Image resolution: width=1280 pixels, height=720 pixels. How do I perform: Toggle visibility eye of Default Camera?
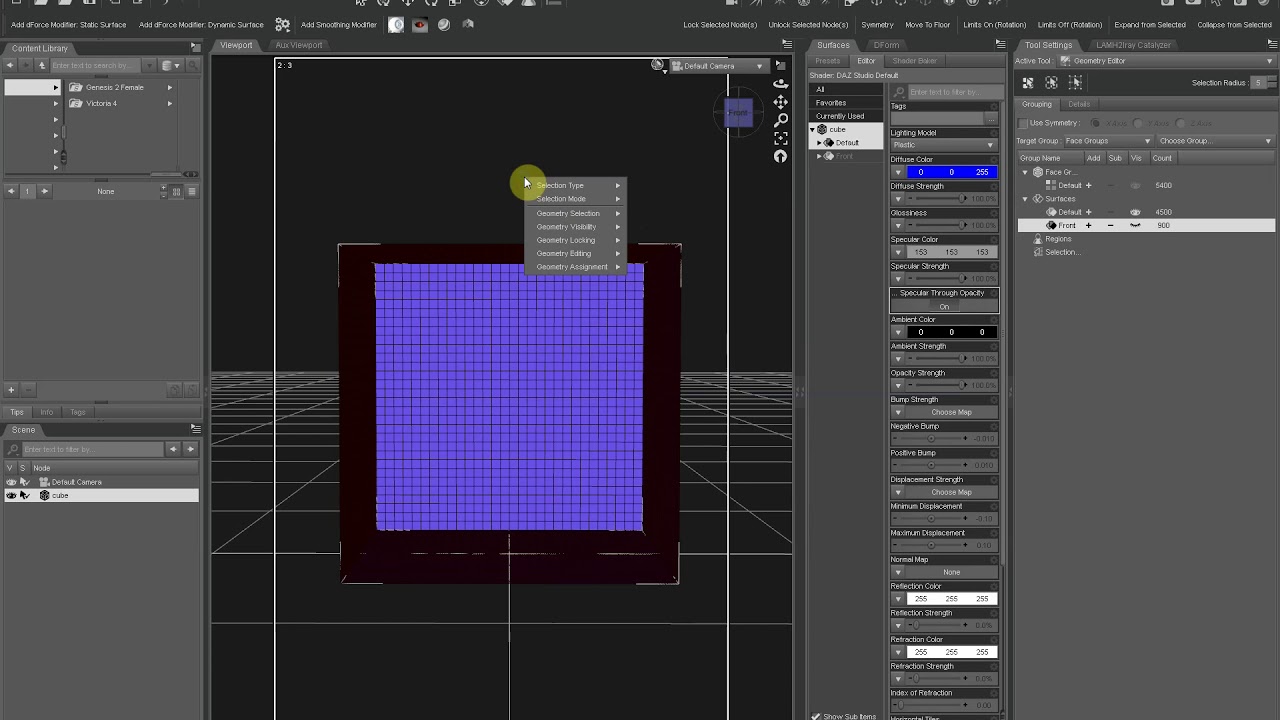coord(11,482)
